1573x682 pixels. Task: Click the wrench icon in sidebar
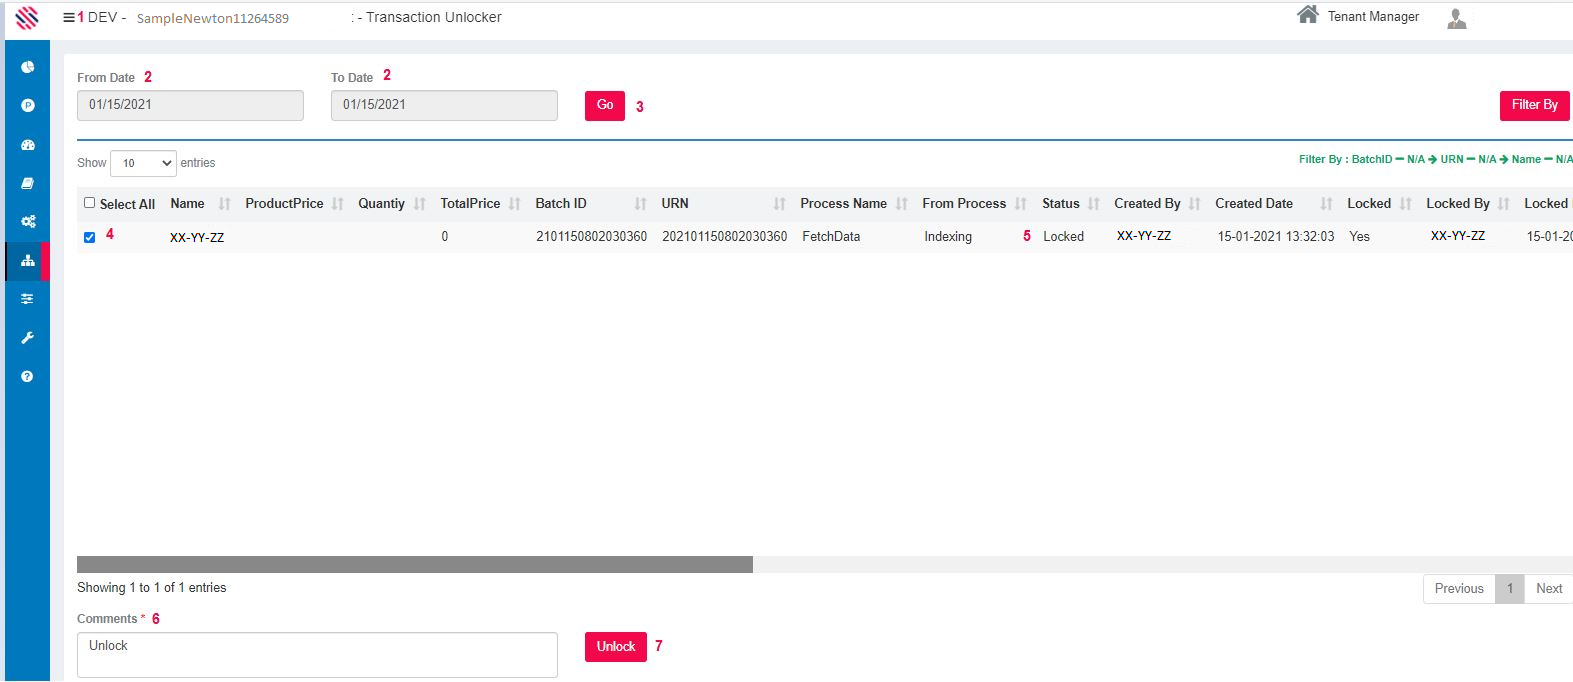tap(28, 338)
